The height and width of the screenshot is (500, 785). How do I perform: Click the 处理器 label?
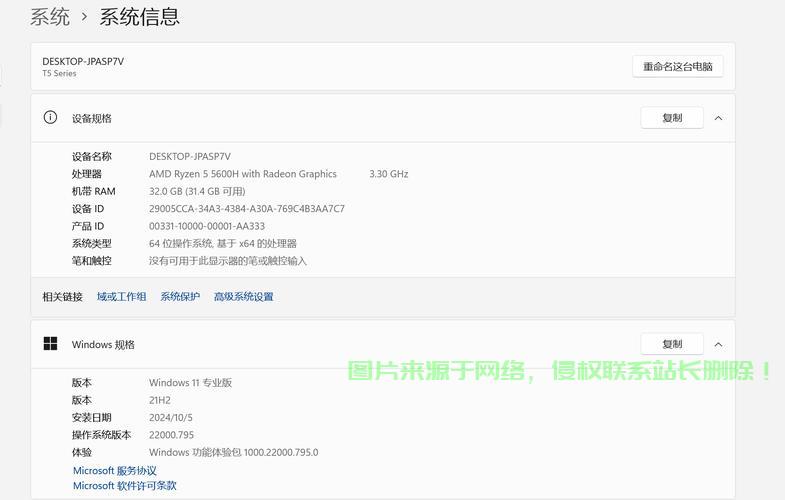[87, 174]
